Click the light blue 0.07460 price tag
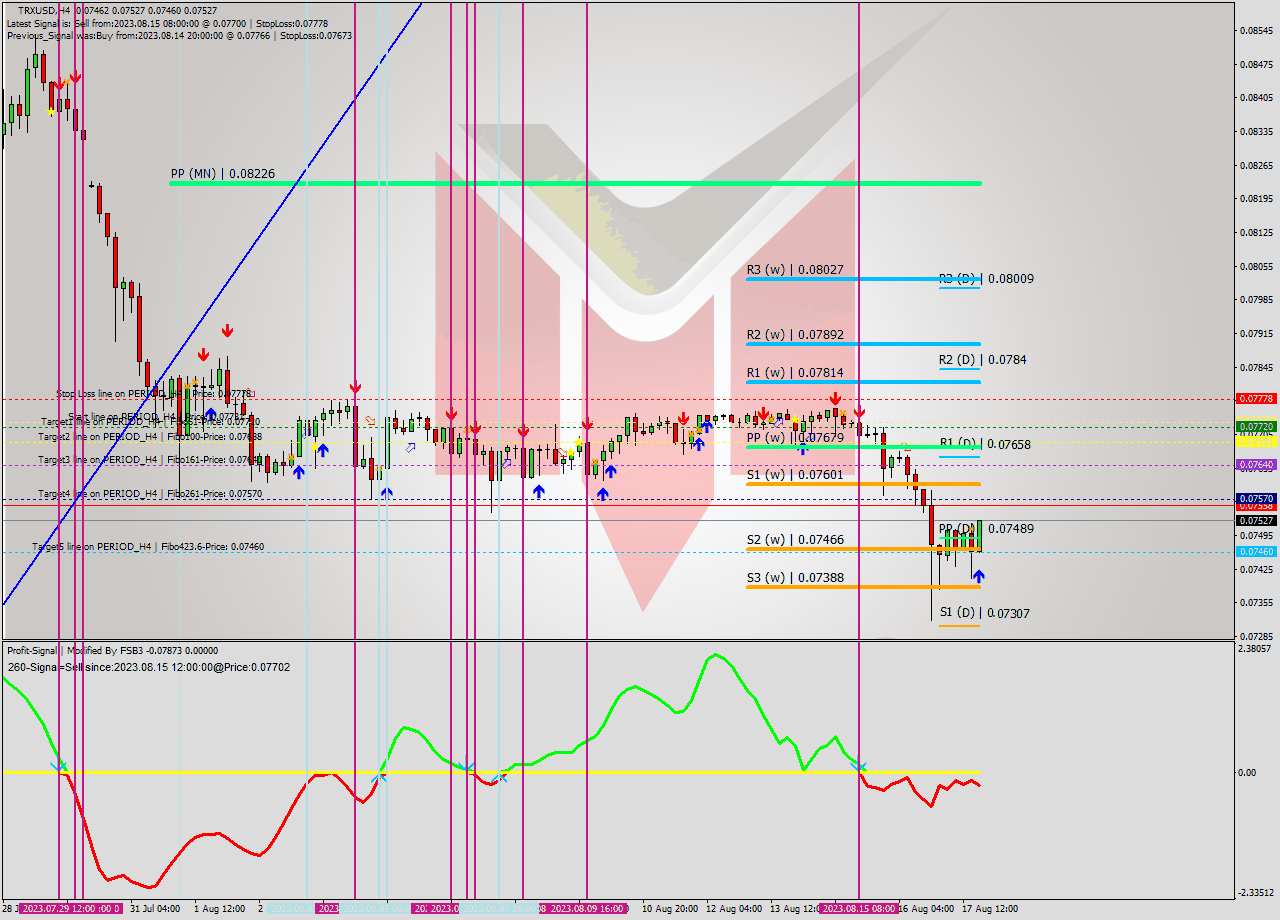The height and width of the screenshot is (920, 1280). [1256, 551]
